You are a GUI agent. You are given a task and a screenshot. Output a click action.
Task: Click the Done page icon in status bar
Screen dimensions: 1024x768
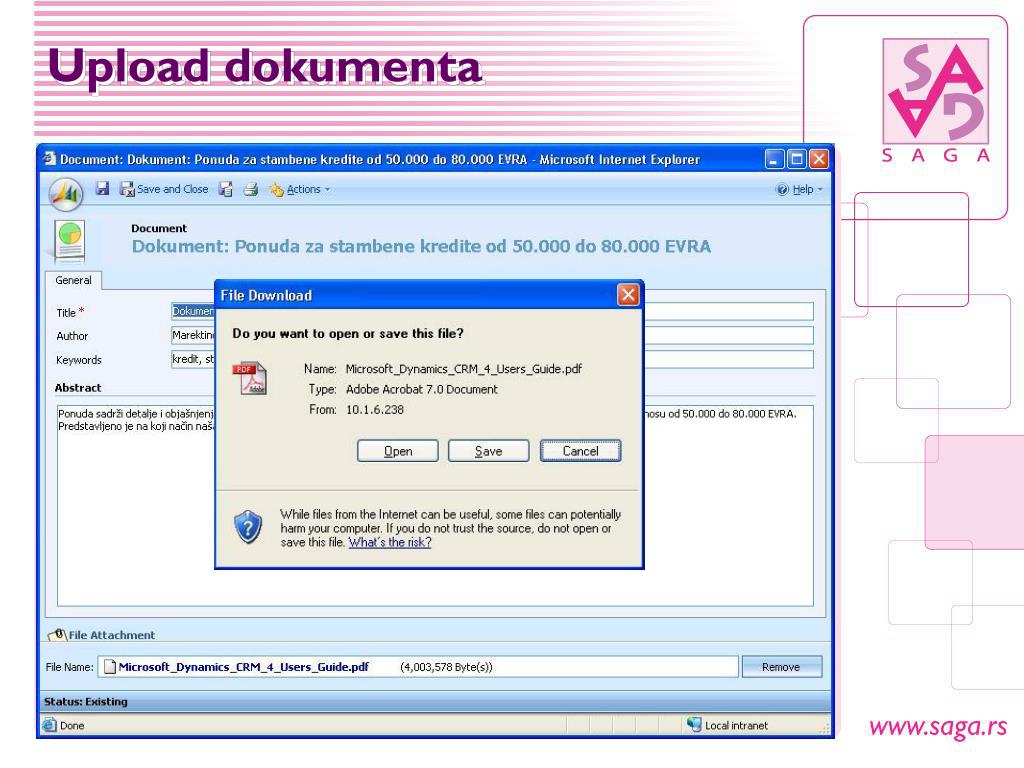click(50, 725)
